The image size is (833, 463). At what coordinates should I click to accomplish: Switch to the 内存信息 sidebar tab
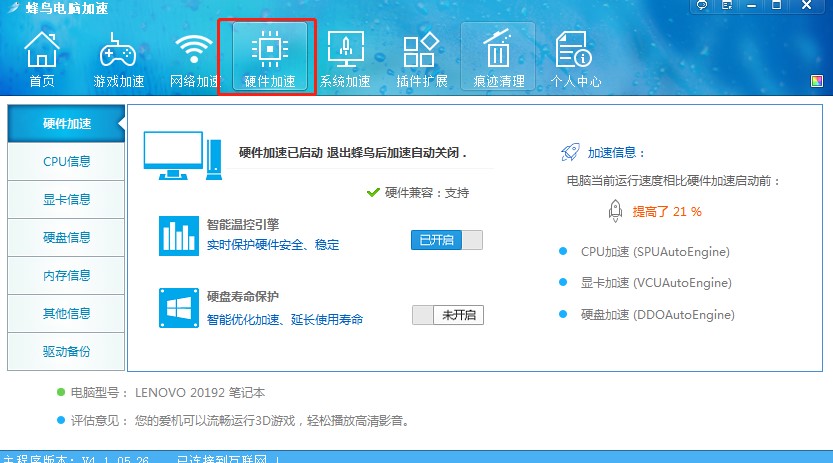tap(66, 276)
